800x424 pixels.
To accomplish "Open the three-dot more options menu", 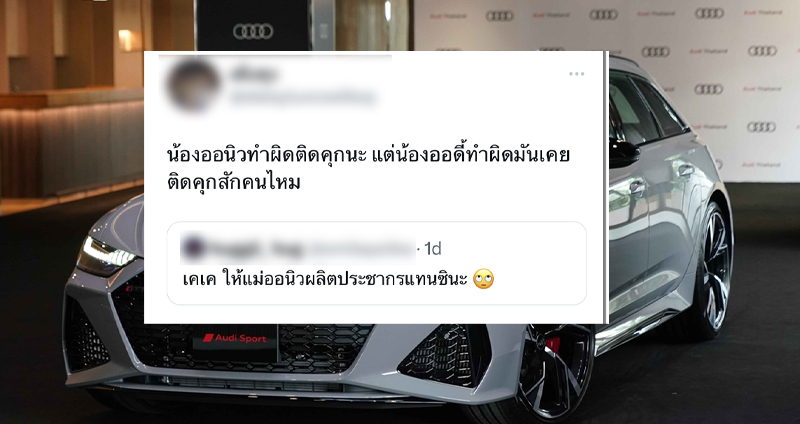I will coord(577,74).
